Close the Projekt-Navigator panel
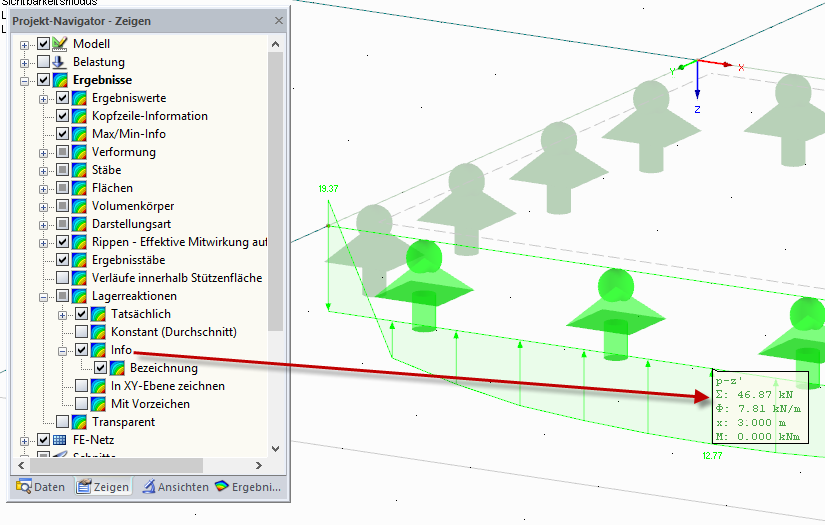Image resolution: width=825 pixels, height=525 pixels. point(279,21)
